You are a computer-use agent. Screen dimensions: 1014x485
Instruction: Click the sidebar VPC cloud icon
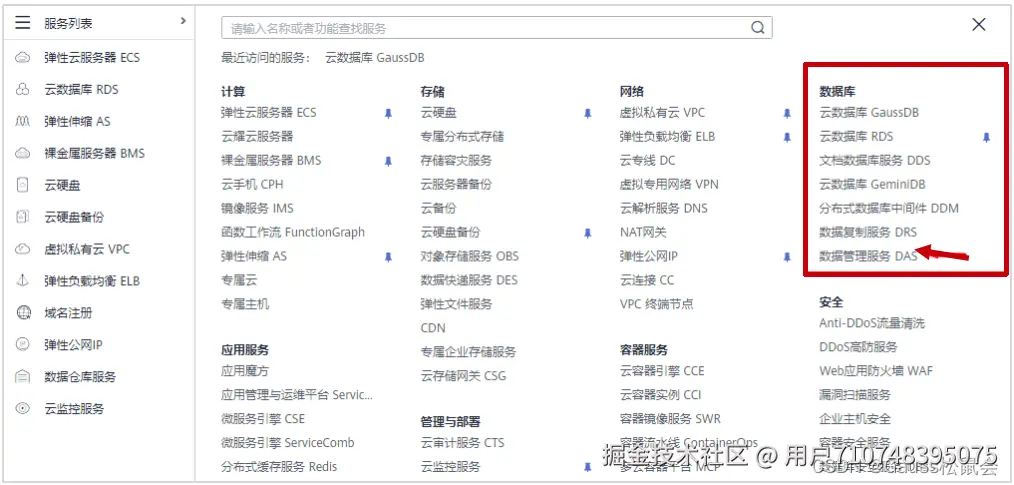[23, 249]
